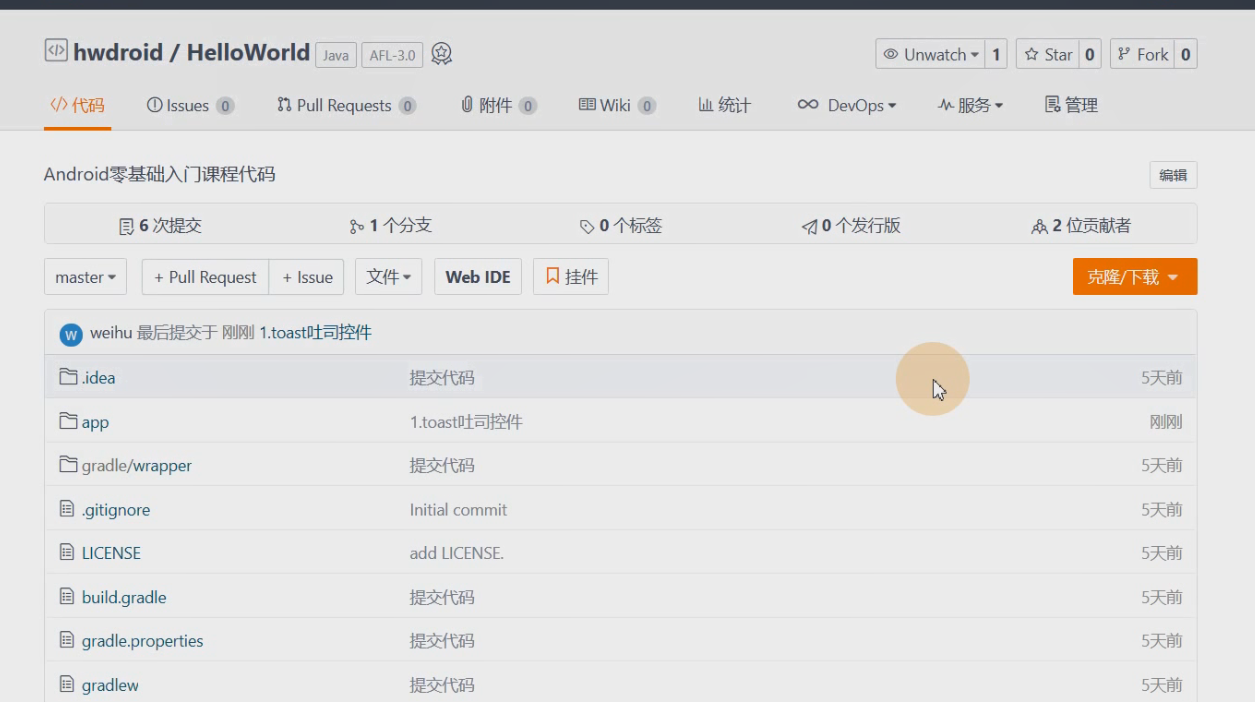This screenshot has height=702, width=1255.
Task: Click the build.gradle file icon
Action: pos(67,597)
